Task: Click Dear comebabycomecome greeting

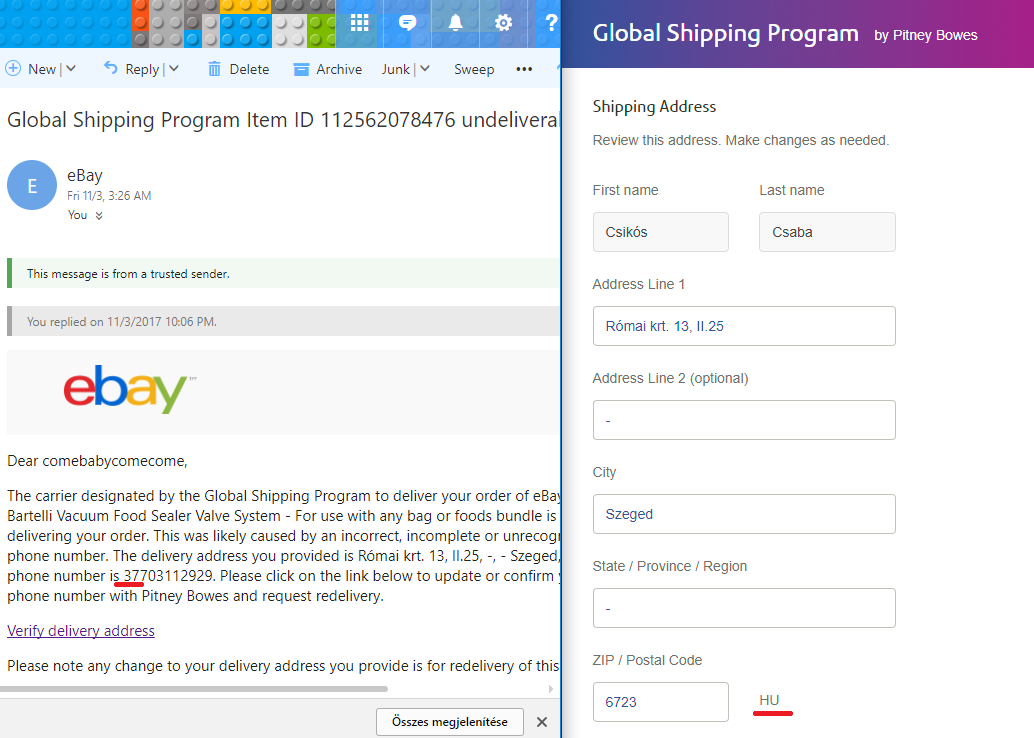Action: (x=97, y=461)
